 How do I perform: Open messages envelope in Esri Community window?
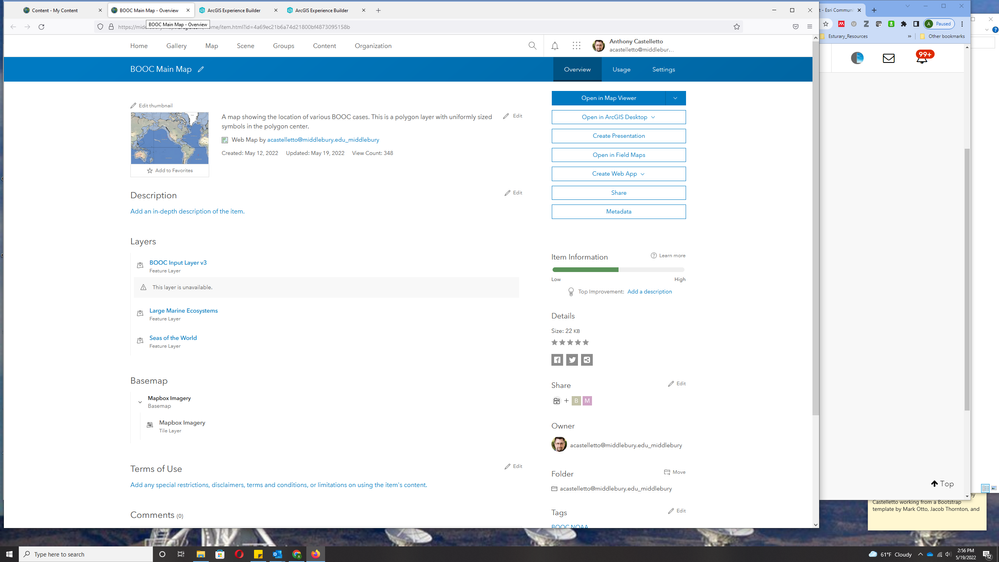(x=889, y=58)
